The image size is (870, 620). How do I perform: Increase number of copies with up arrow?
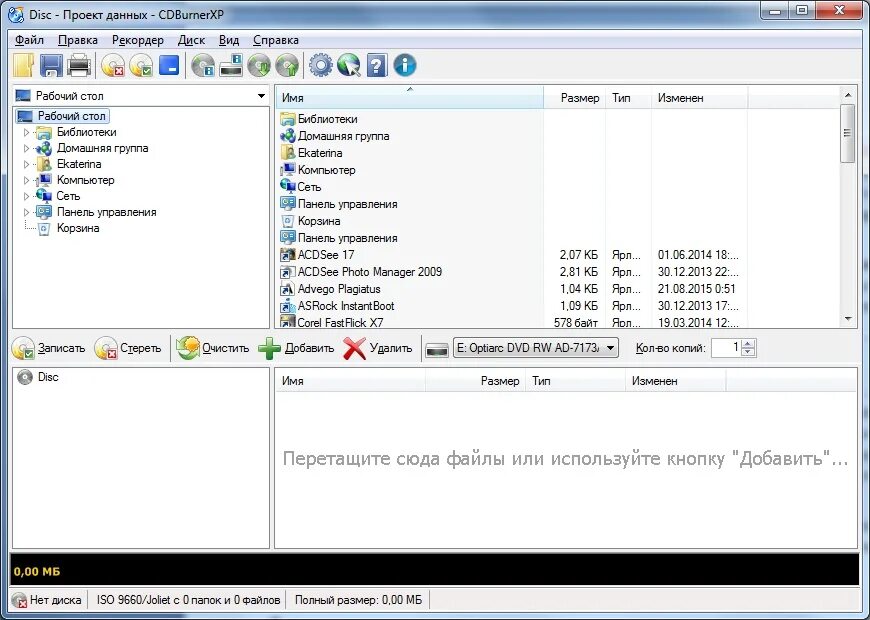pos(748,344)
